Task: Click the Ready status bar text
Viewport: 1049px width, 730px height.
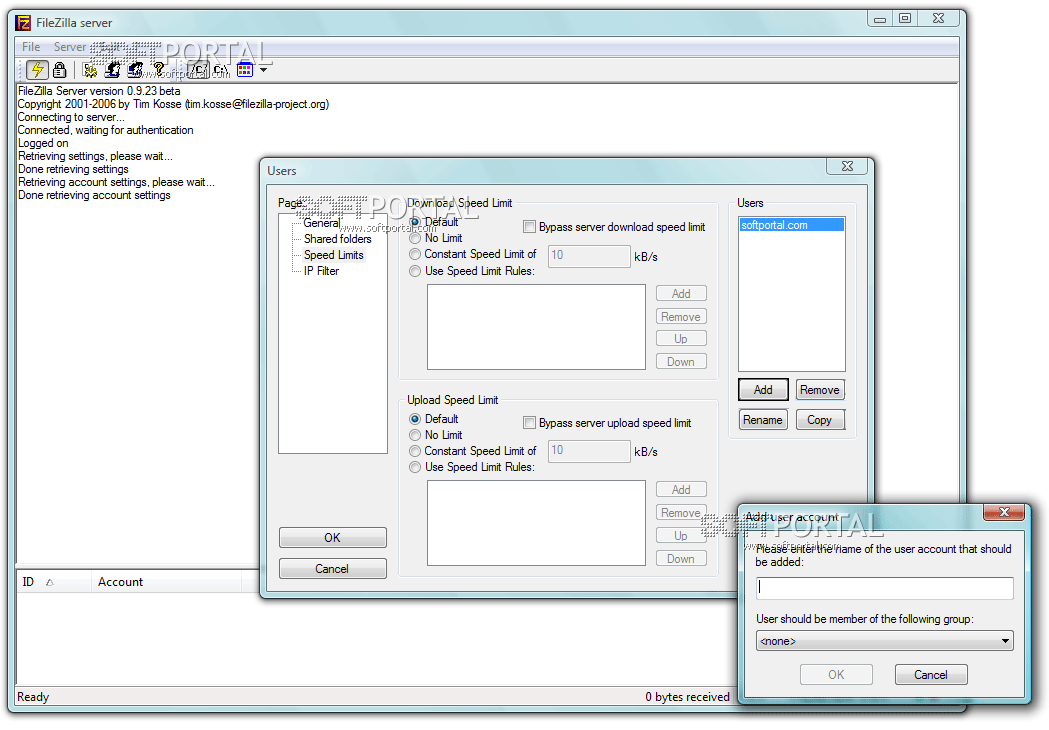Action: pyautogui.click(x=33, y=697)
